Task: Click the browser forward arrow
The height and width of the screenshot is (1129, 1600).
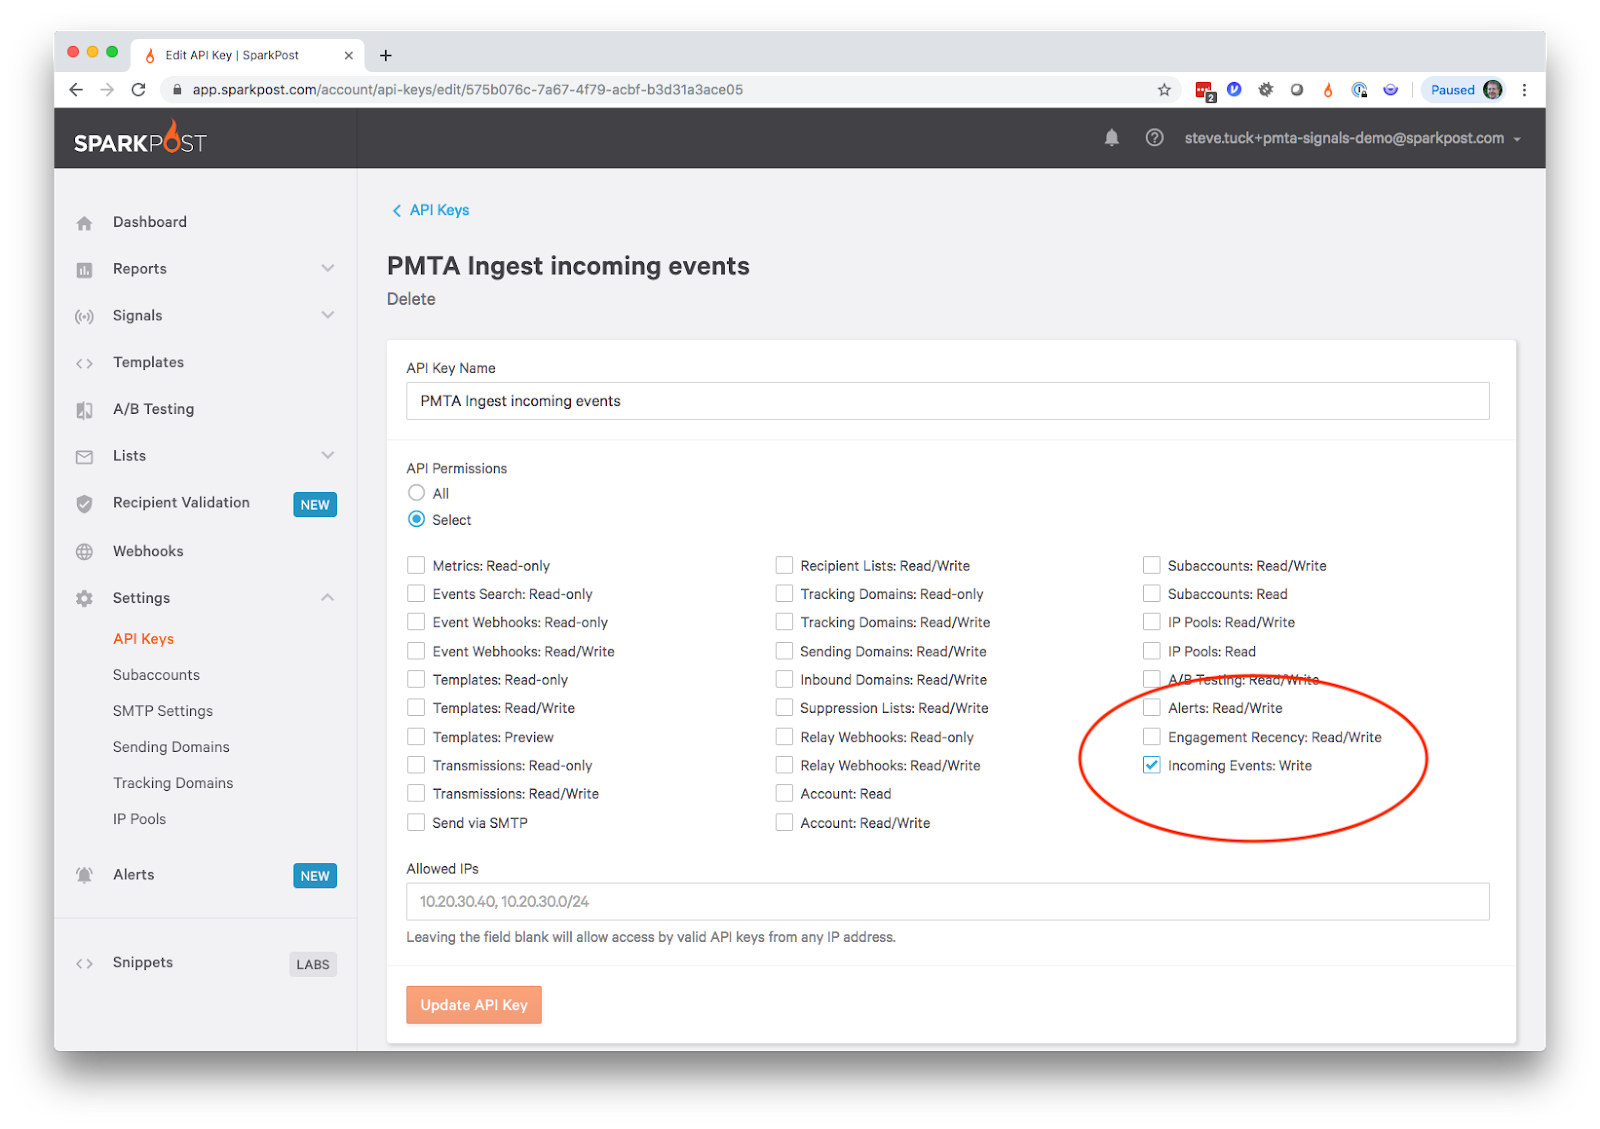Action: pyautogui.click(x=107, y=89)
